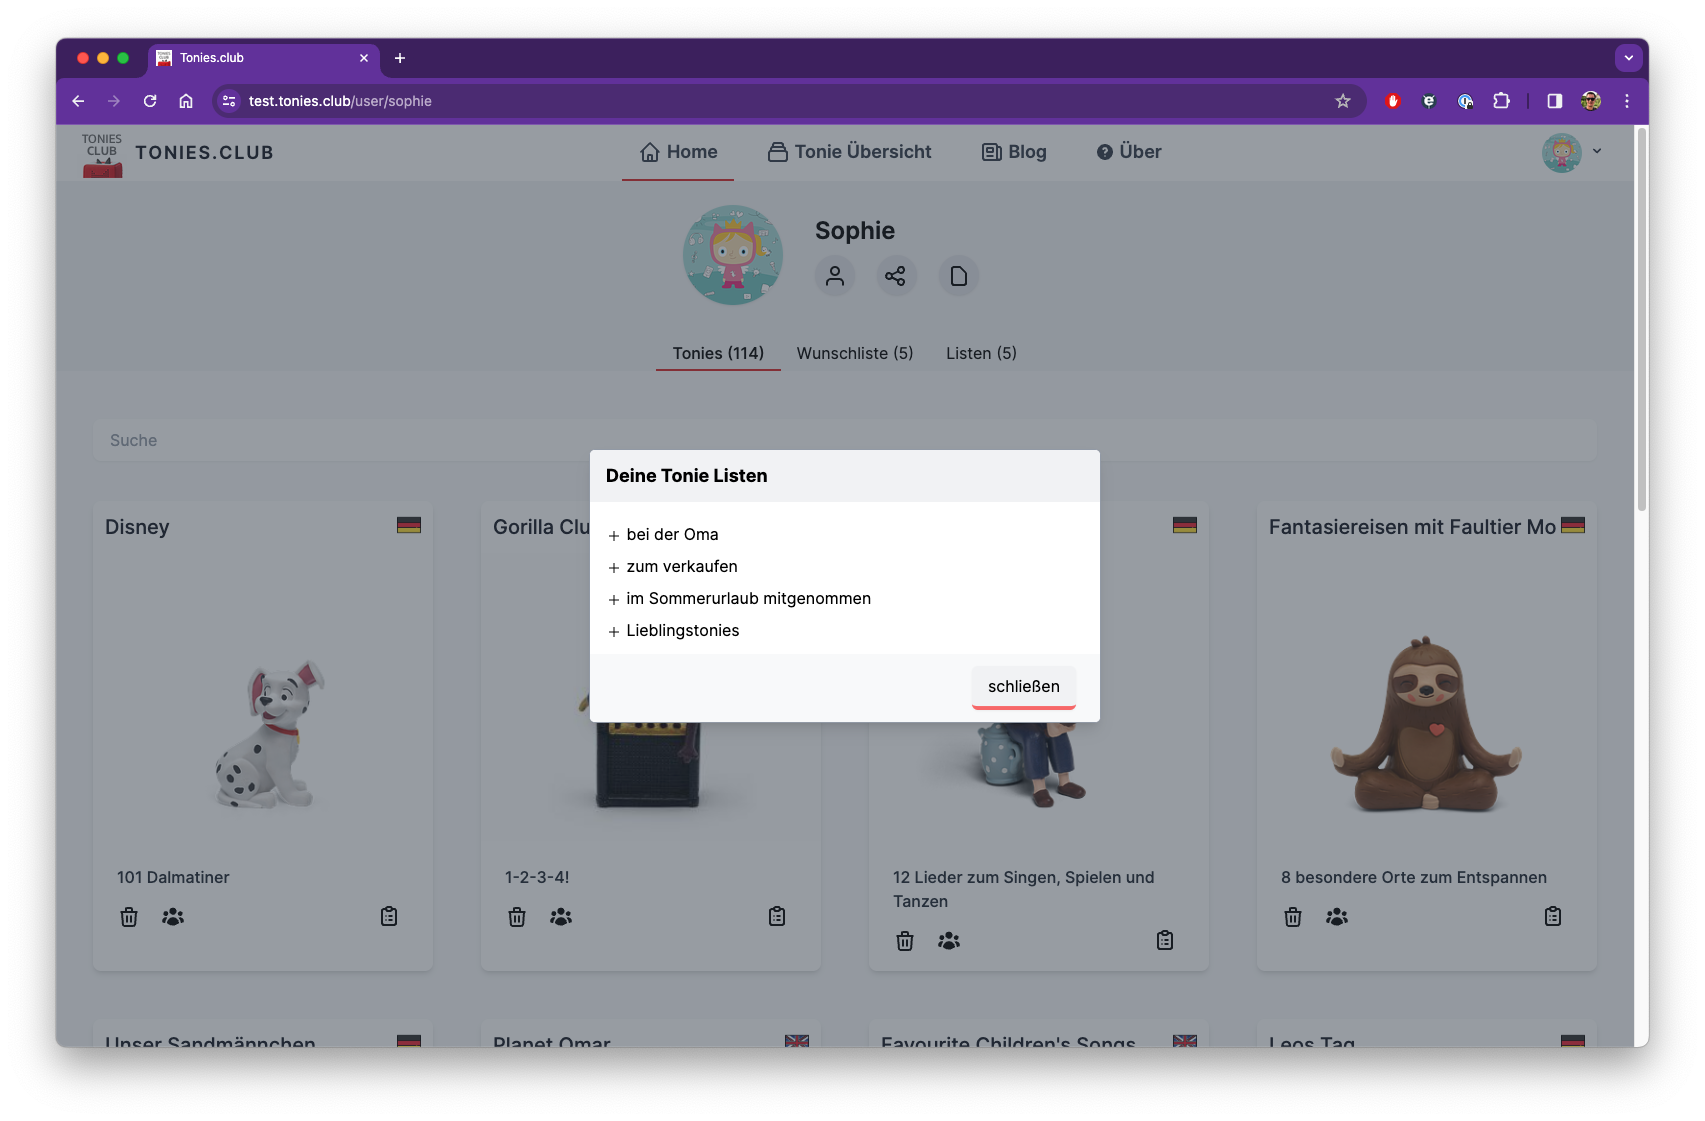Click the page vertical scrollbar
The width and height of the screenshot is (1705, 1121).
(1641, 320)
